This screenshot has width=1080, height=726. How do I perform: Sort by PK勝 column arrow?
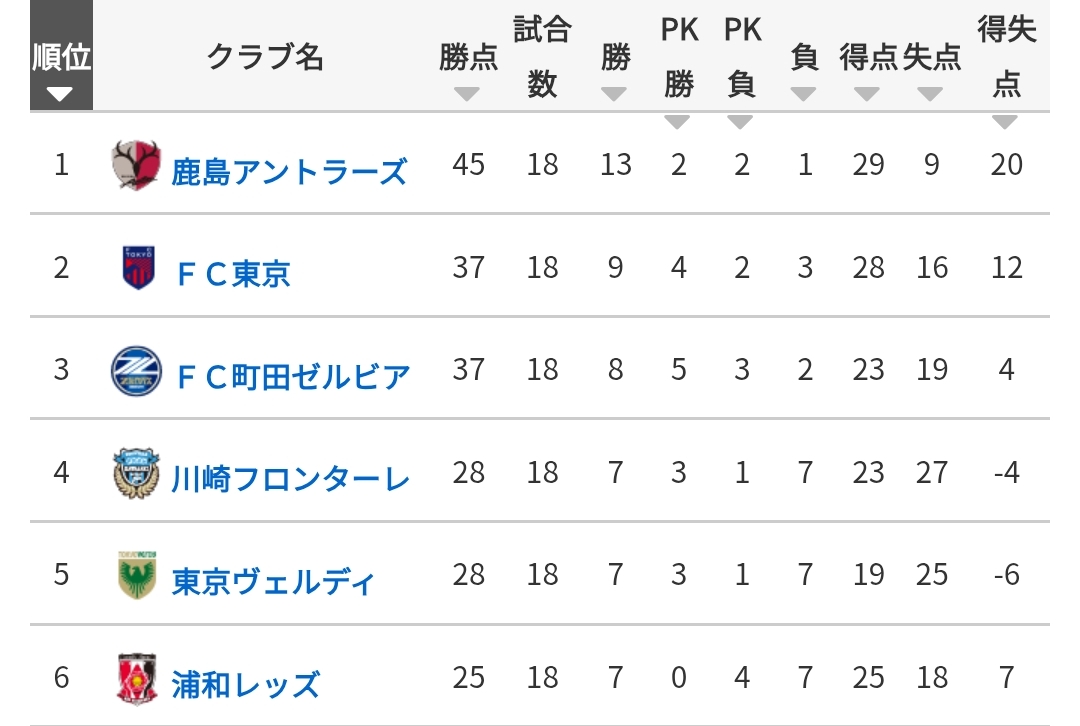pyautogui.click(x=677, y=122)
